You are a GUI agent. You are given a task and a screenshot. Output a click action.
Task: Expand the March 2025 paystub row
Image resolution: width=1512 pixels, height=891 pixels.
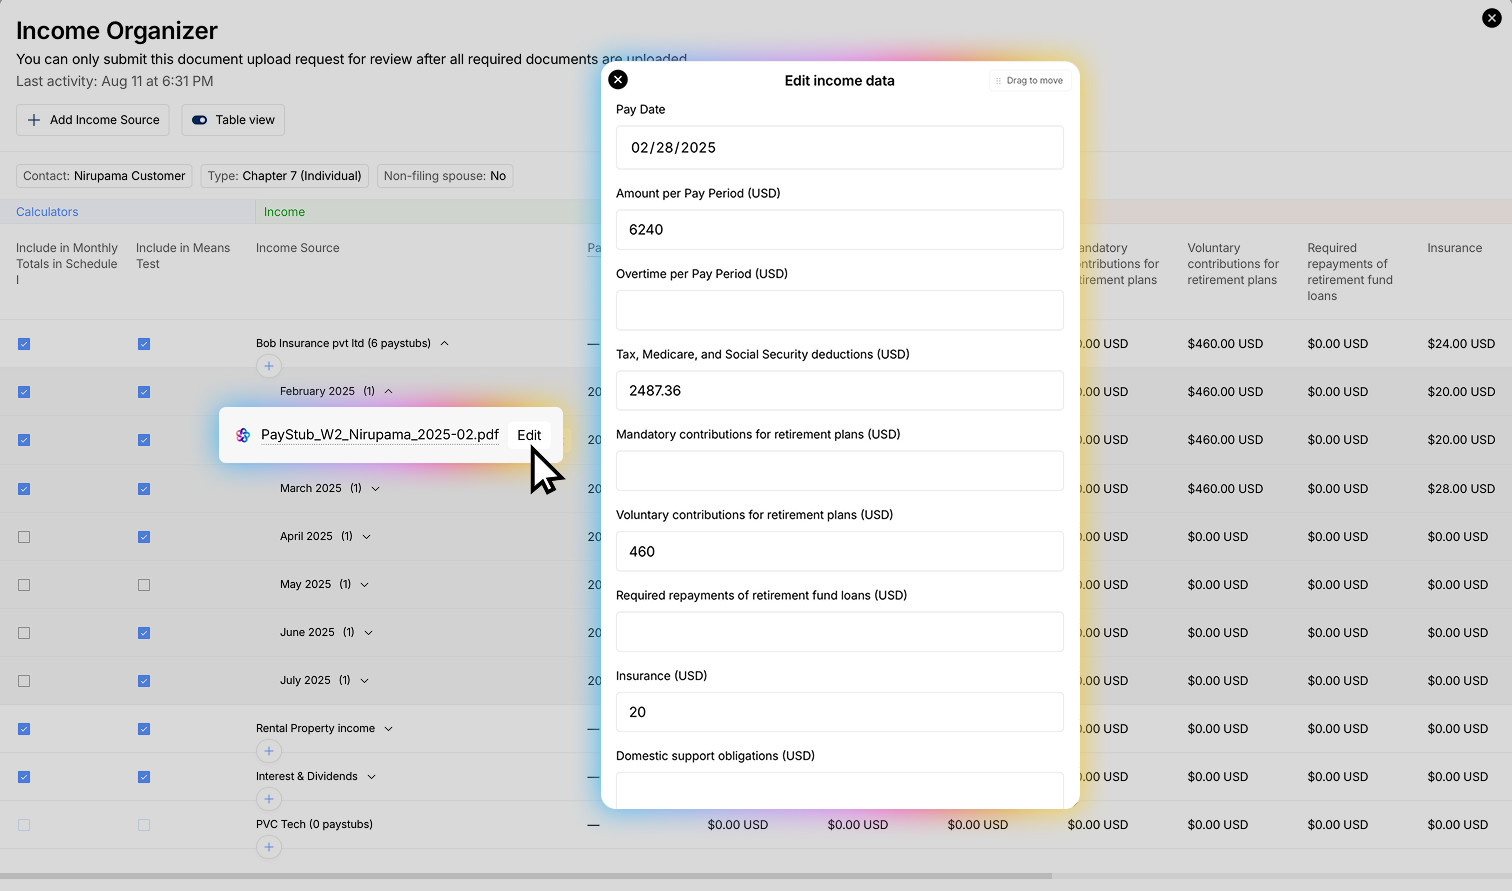point(376,489)
